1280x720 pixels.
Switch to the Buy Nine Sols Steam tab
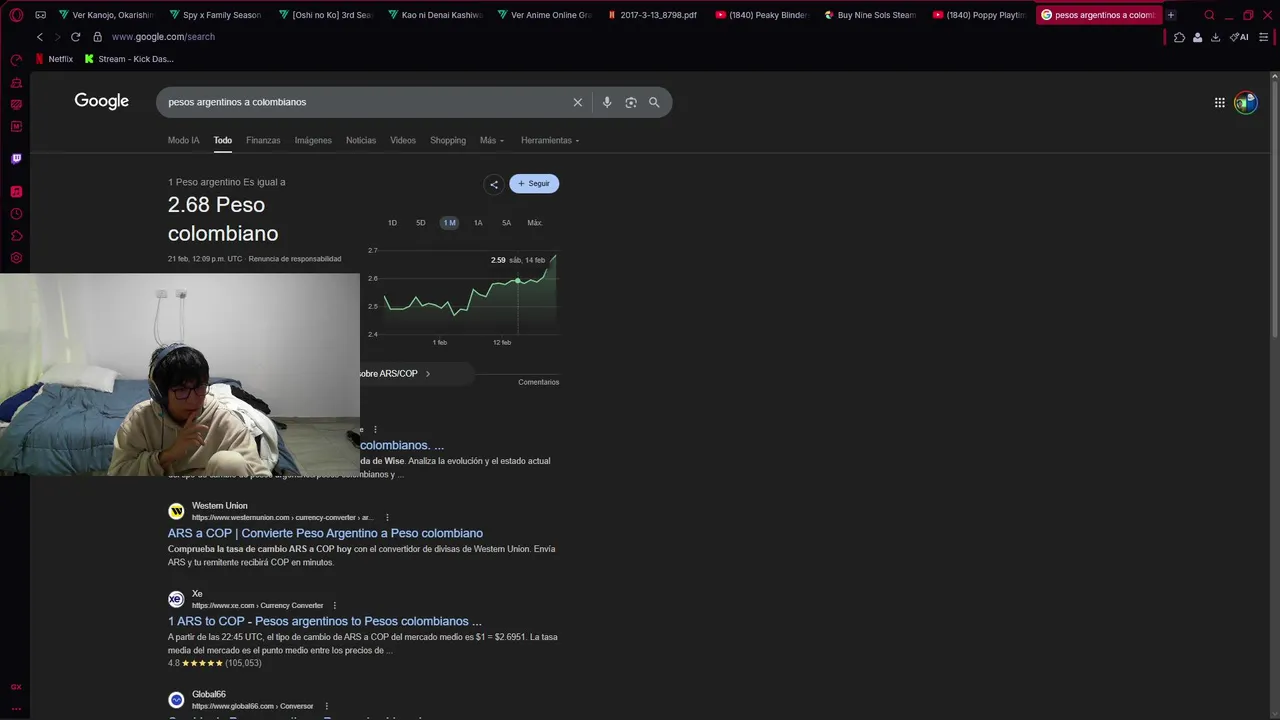coord(870,15)
